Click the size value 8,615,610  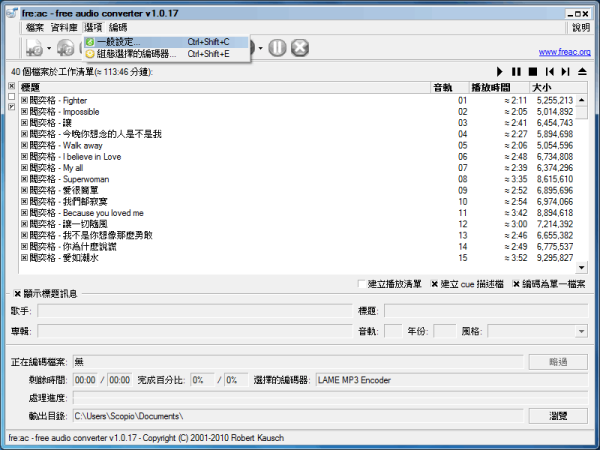tap(554, 179)
